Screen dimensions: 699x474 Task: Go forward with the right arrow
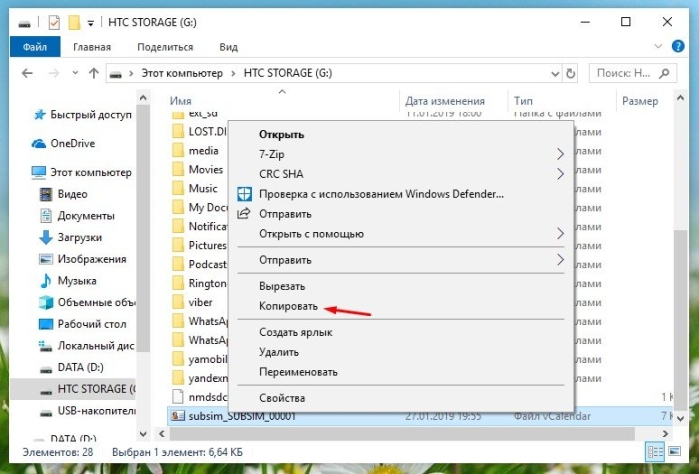[54, 73]
